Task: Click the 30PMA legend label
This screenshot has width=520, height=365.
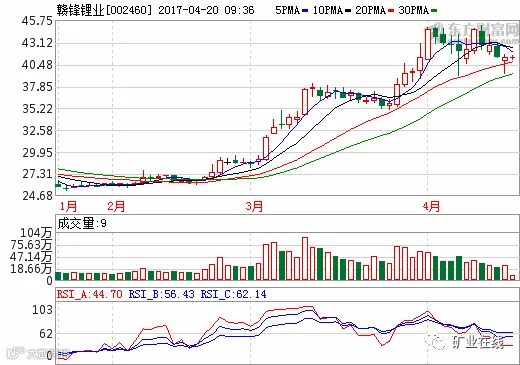Action: pos(414,10)
